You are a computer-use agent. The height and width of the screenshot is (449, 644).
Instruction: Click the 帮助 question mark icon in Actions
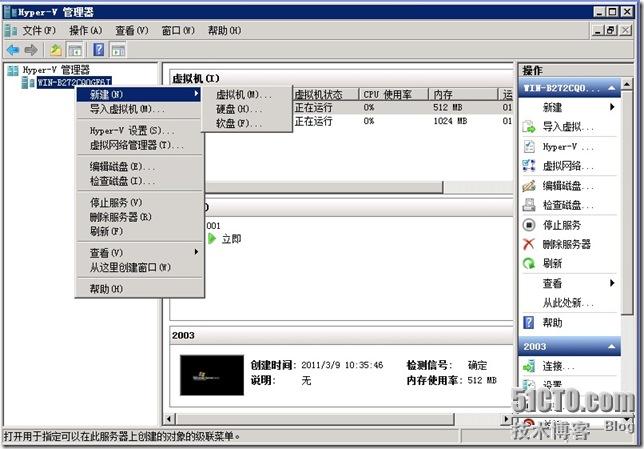click(529, 322)
